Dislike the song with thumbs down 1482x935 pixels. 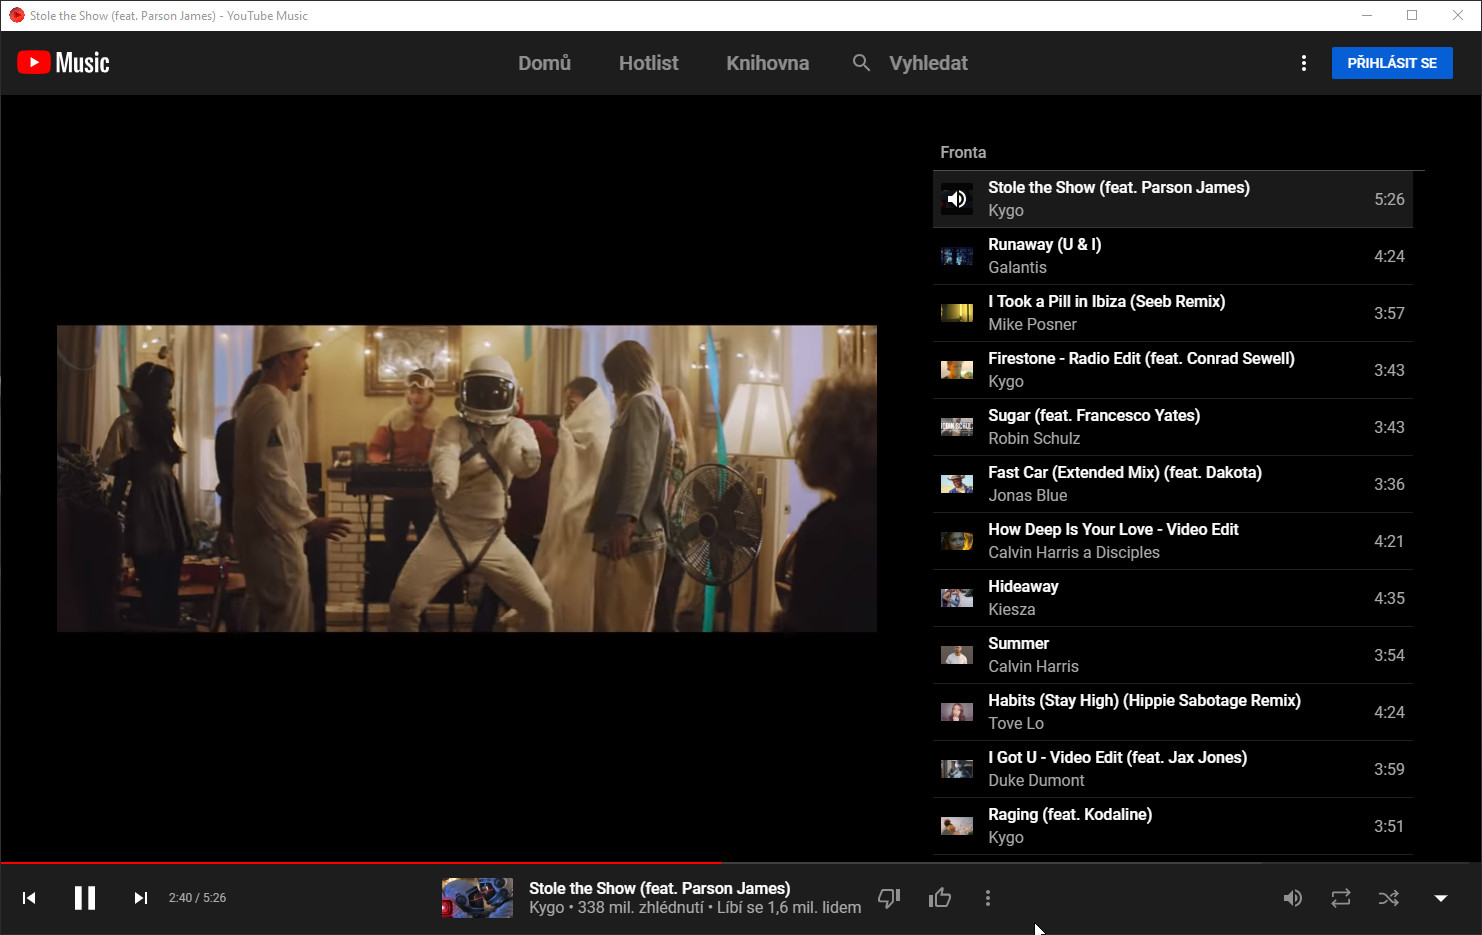click(889, 898)
